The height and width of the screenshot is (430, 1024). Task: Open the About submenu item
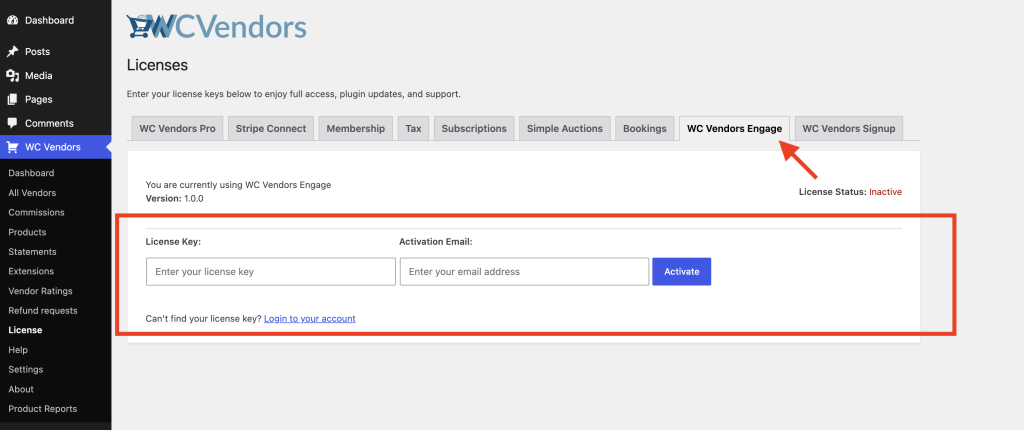click(x=21, y=389)
